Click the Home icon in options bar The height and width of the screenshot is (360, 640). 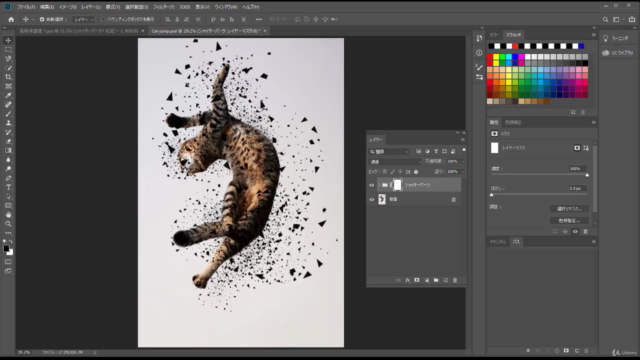(x=11, y=19)
